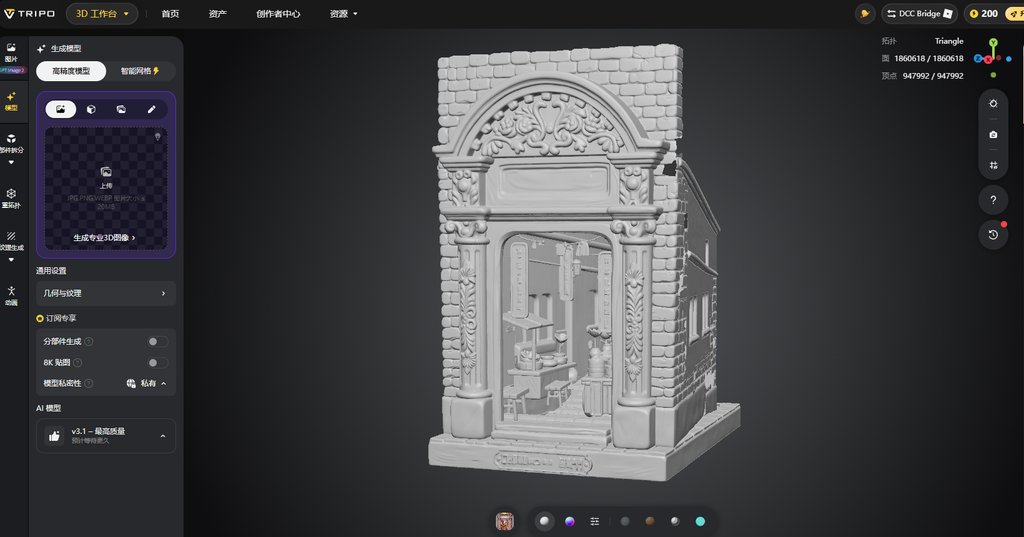
Task: Click the question mark help icon
Action: [x=993, y=200]
